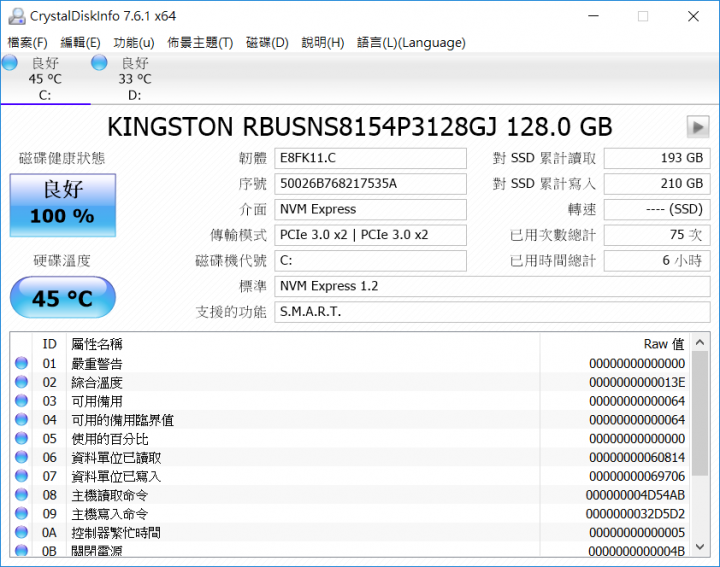Click the KINGSTON RBUSNS8154P3128GJ model title
720x567 pixels.
[360, 127]
